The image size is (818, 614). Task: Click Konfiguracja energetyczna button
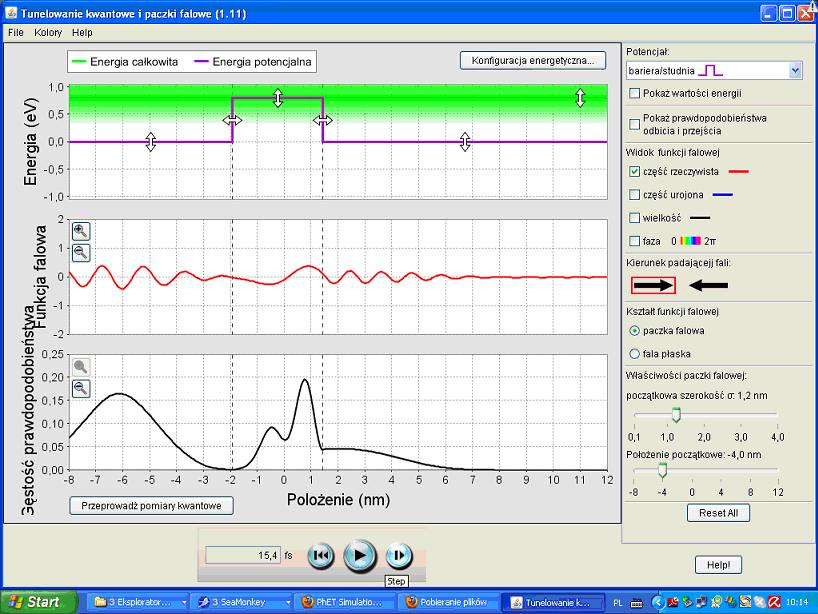click(533, 61)
